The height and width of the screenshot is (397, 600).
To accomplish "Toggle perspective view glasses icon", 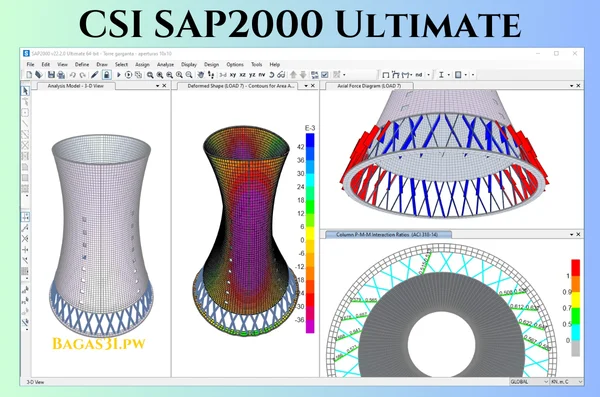I will [281, 75].
